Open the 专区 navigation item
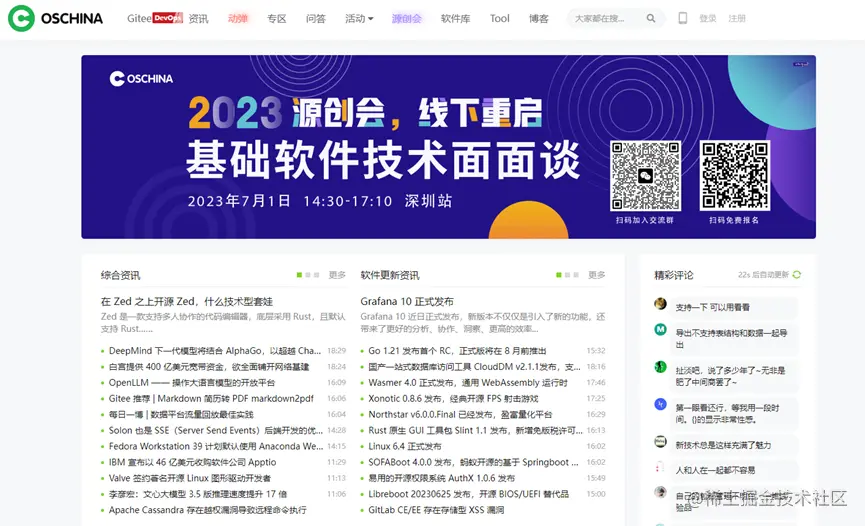 pyautogui.click(x=276, y=19)
